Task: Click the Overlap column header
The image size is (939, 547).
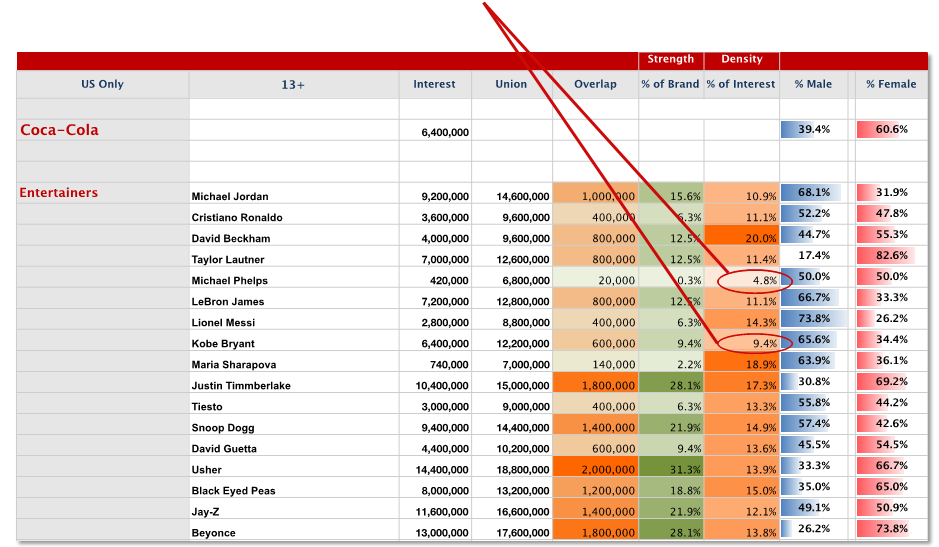Action: pyautogui.click(x=595, y=84)
